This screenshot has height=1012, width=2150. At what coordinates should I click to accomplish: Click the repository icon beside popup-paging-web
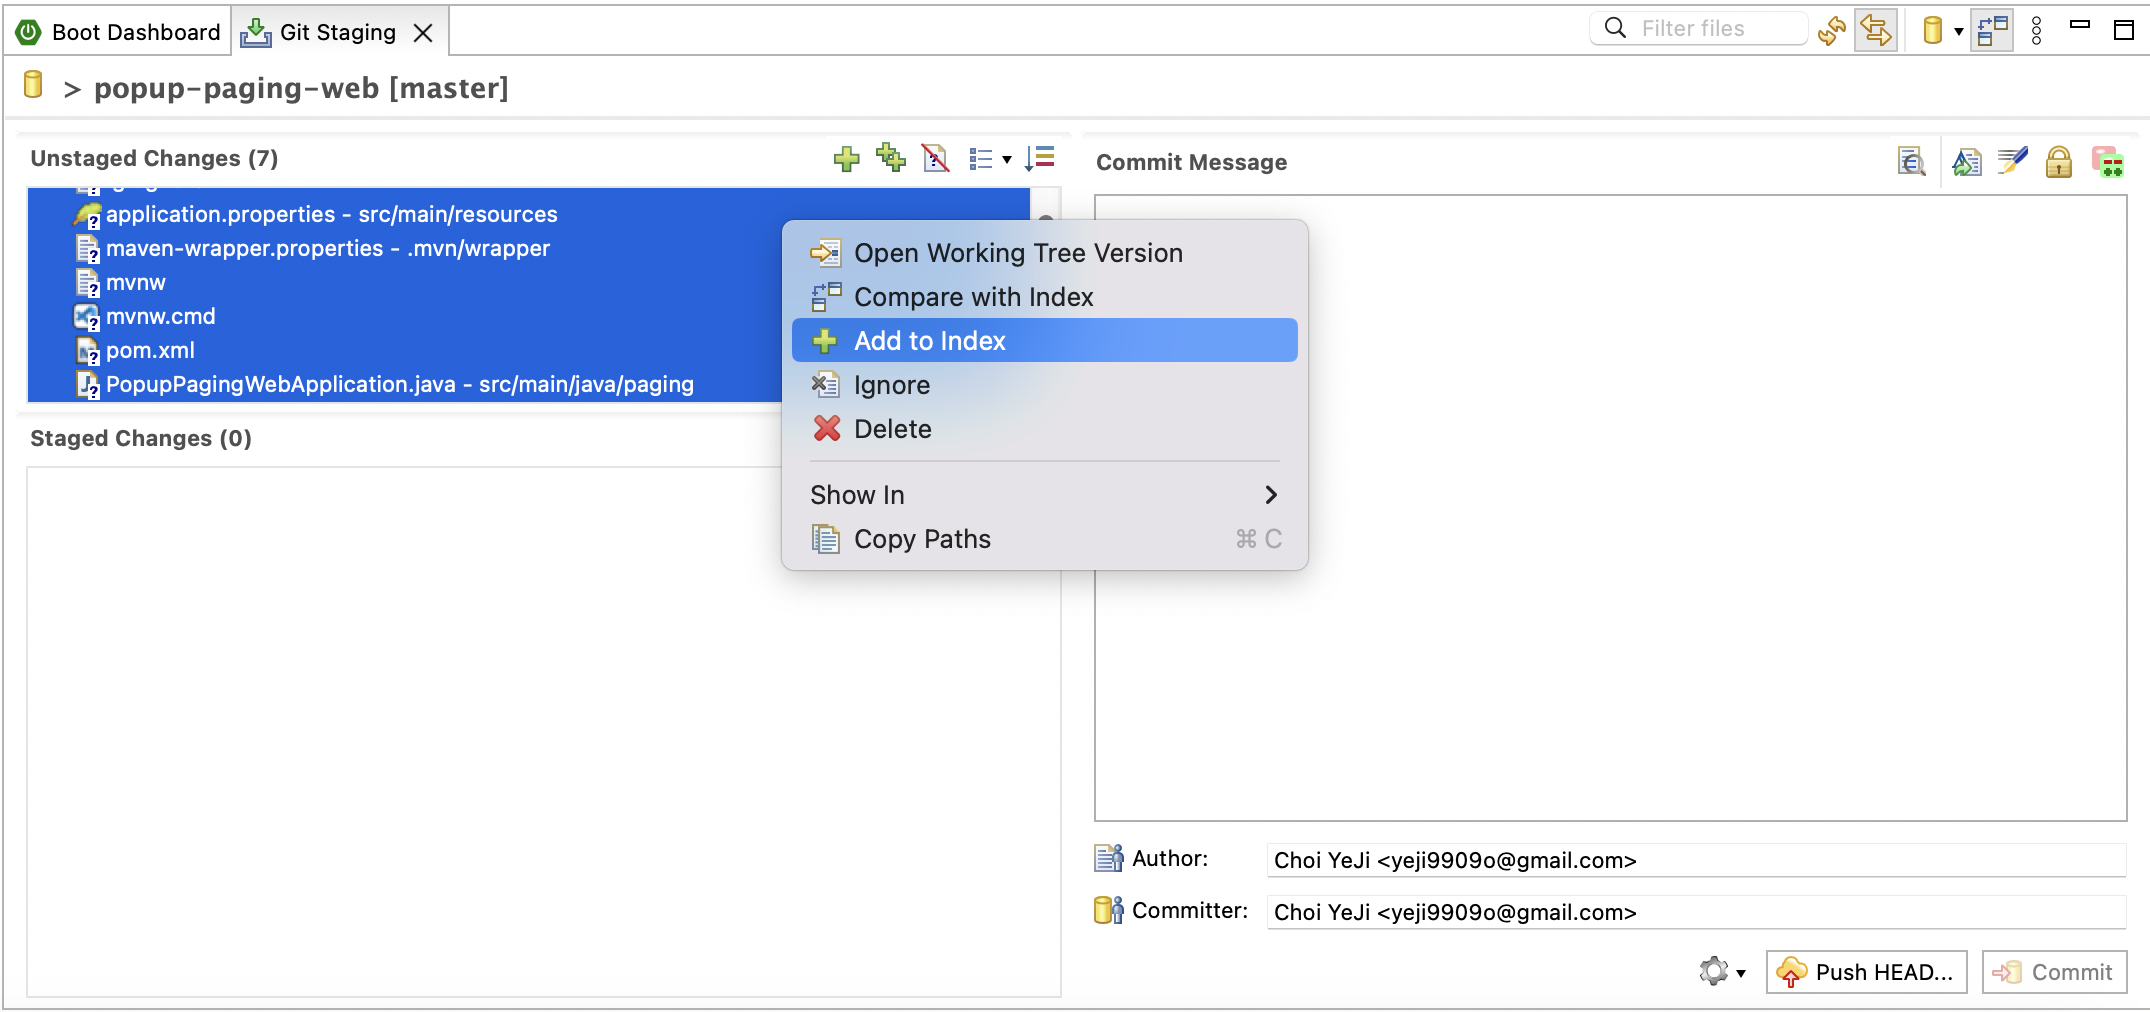33,85
